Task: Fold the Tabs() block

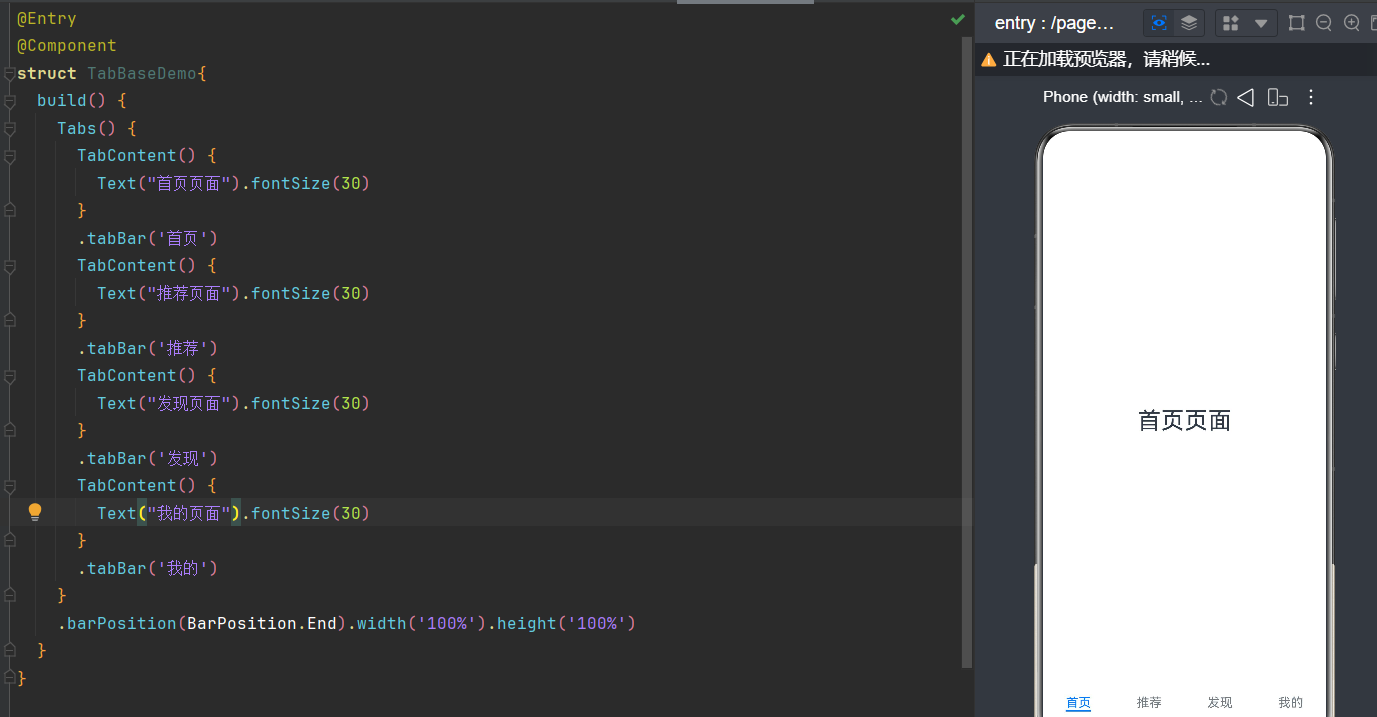Action: click(9, 128)
